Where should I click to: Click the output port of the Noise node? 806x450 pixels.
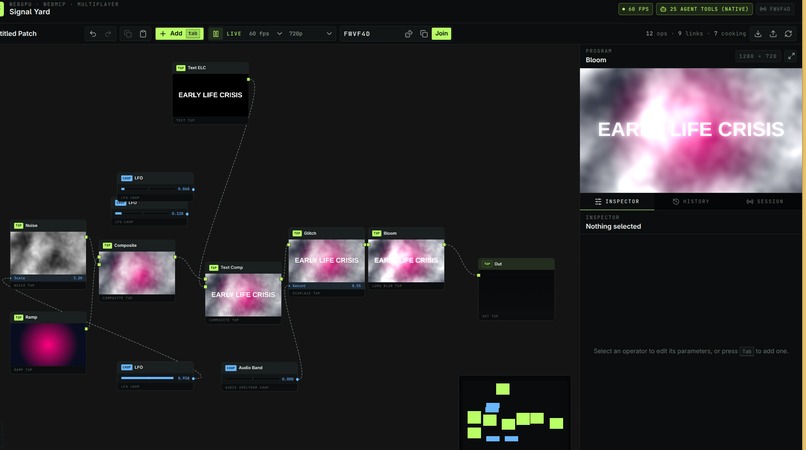click(86, 238)
